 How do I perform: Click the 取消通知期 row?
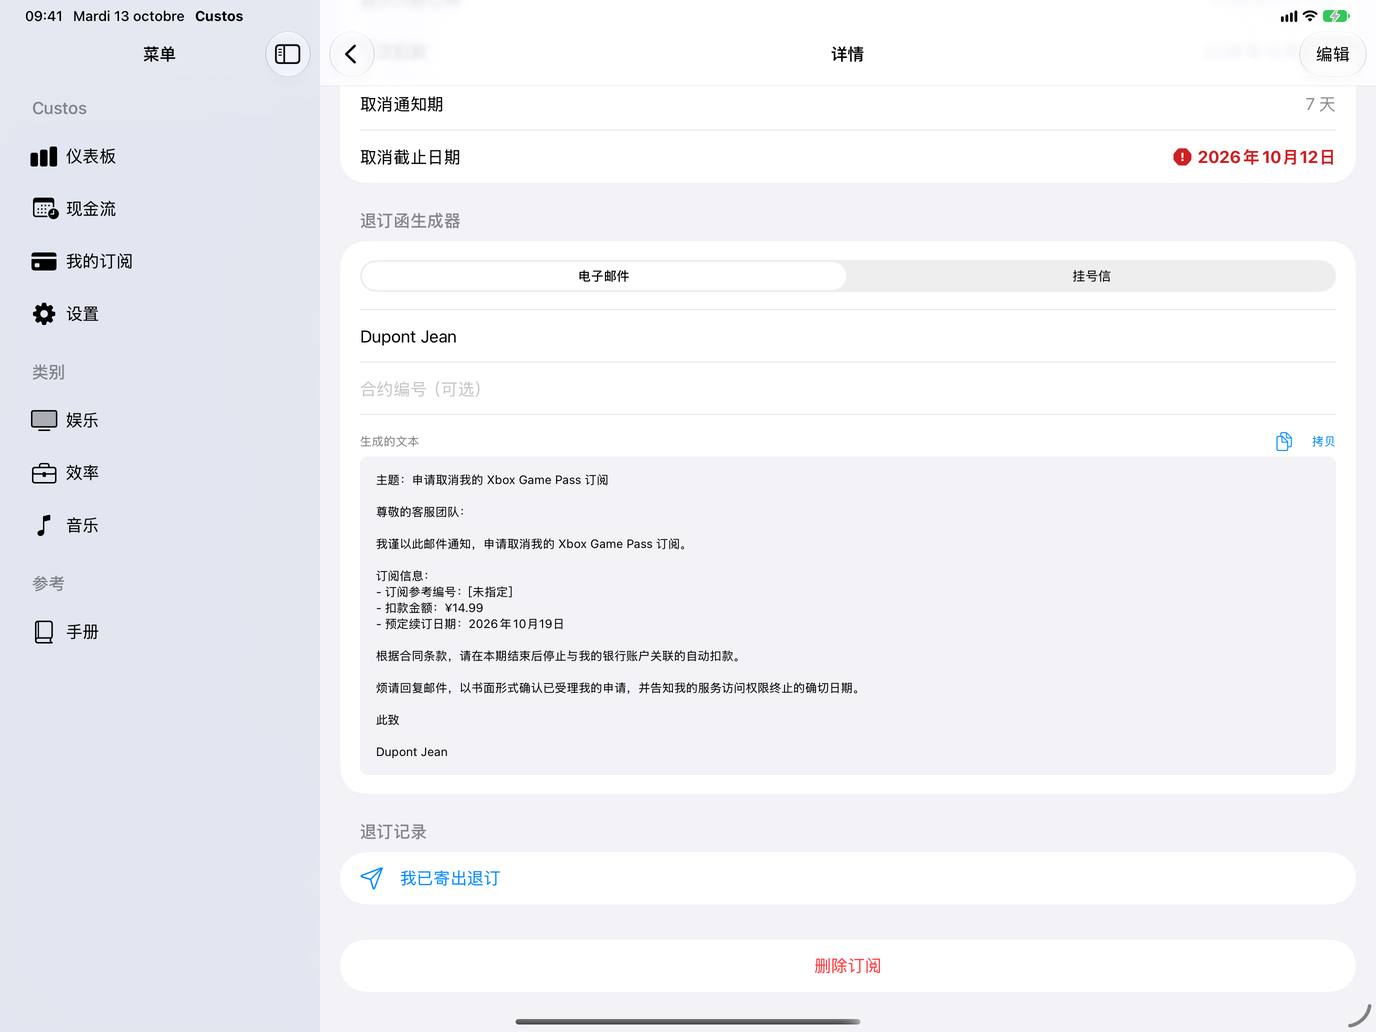pos(848,104)
